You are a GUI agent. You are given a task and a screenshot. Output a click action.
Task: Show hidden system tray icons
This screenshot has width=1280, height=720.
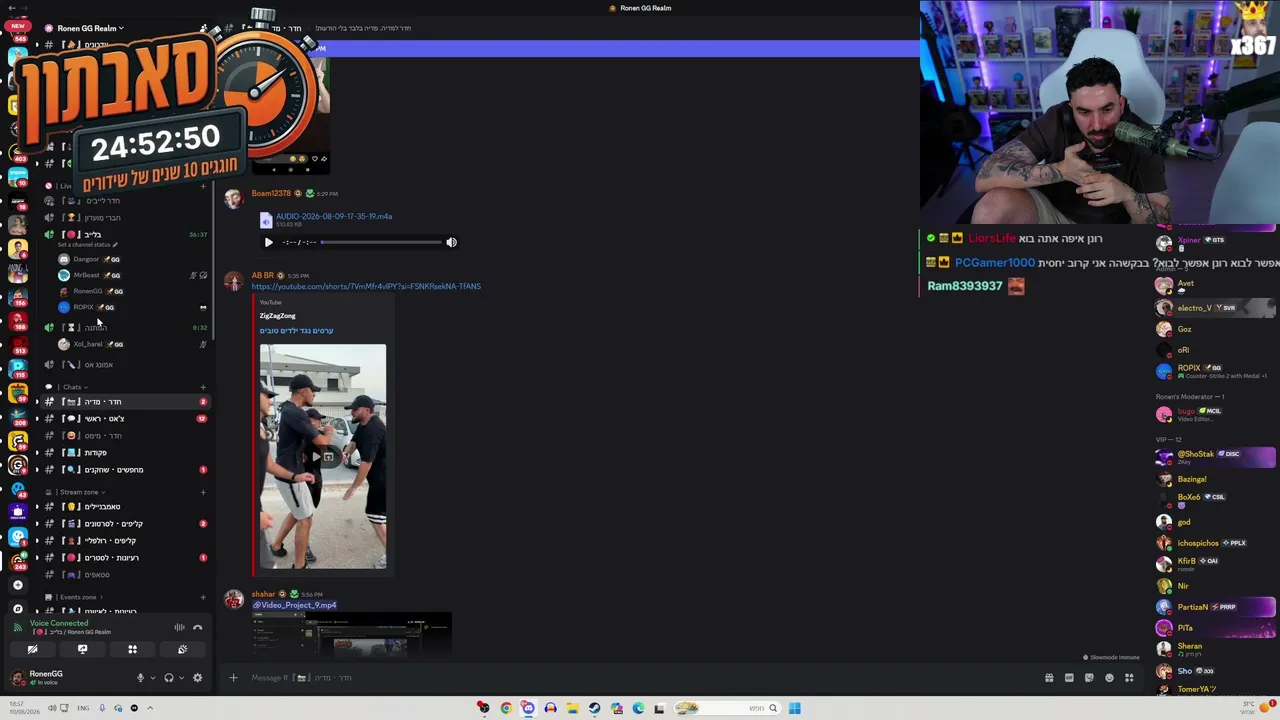point(150,708)
